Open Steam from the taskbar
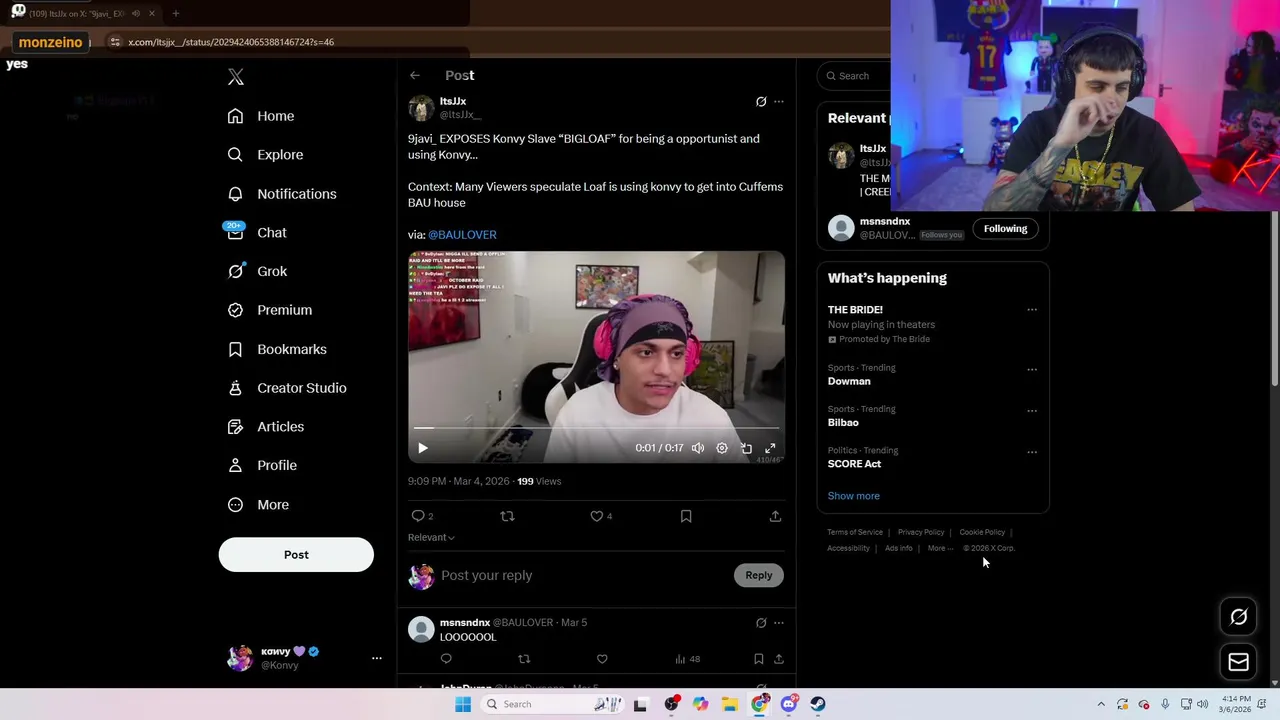1280x720 pixels. [x=818, y=704]
